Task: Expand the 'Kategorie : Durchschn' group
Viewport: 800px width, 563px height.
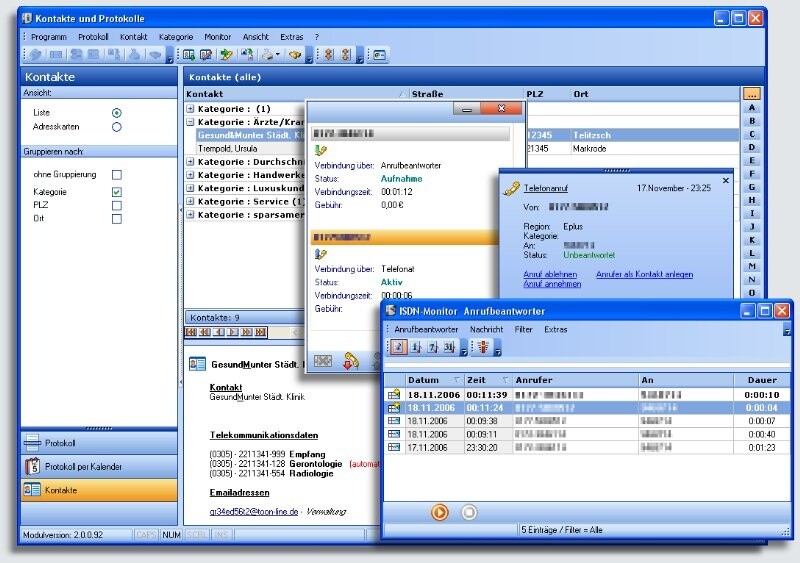Action: pyautogui.click(x=190, y=162)
